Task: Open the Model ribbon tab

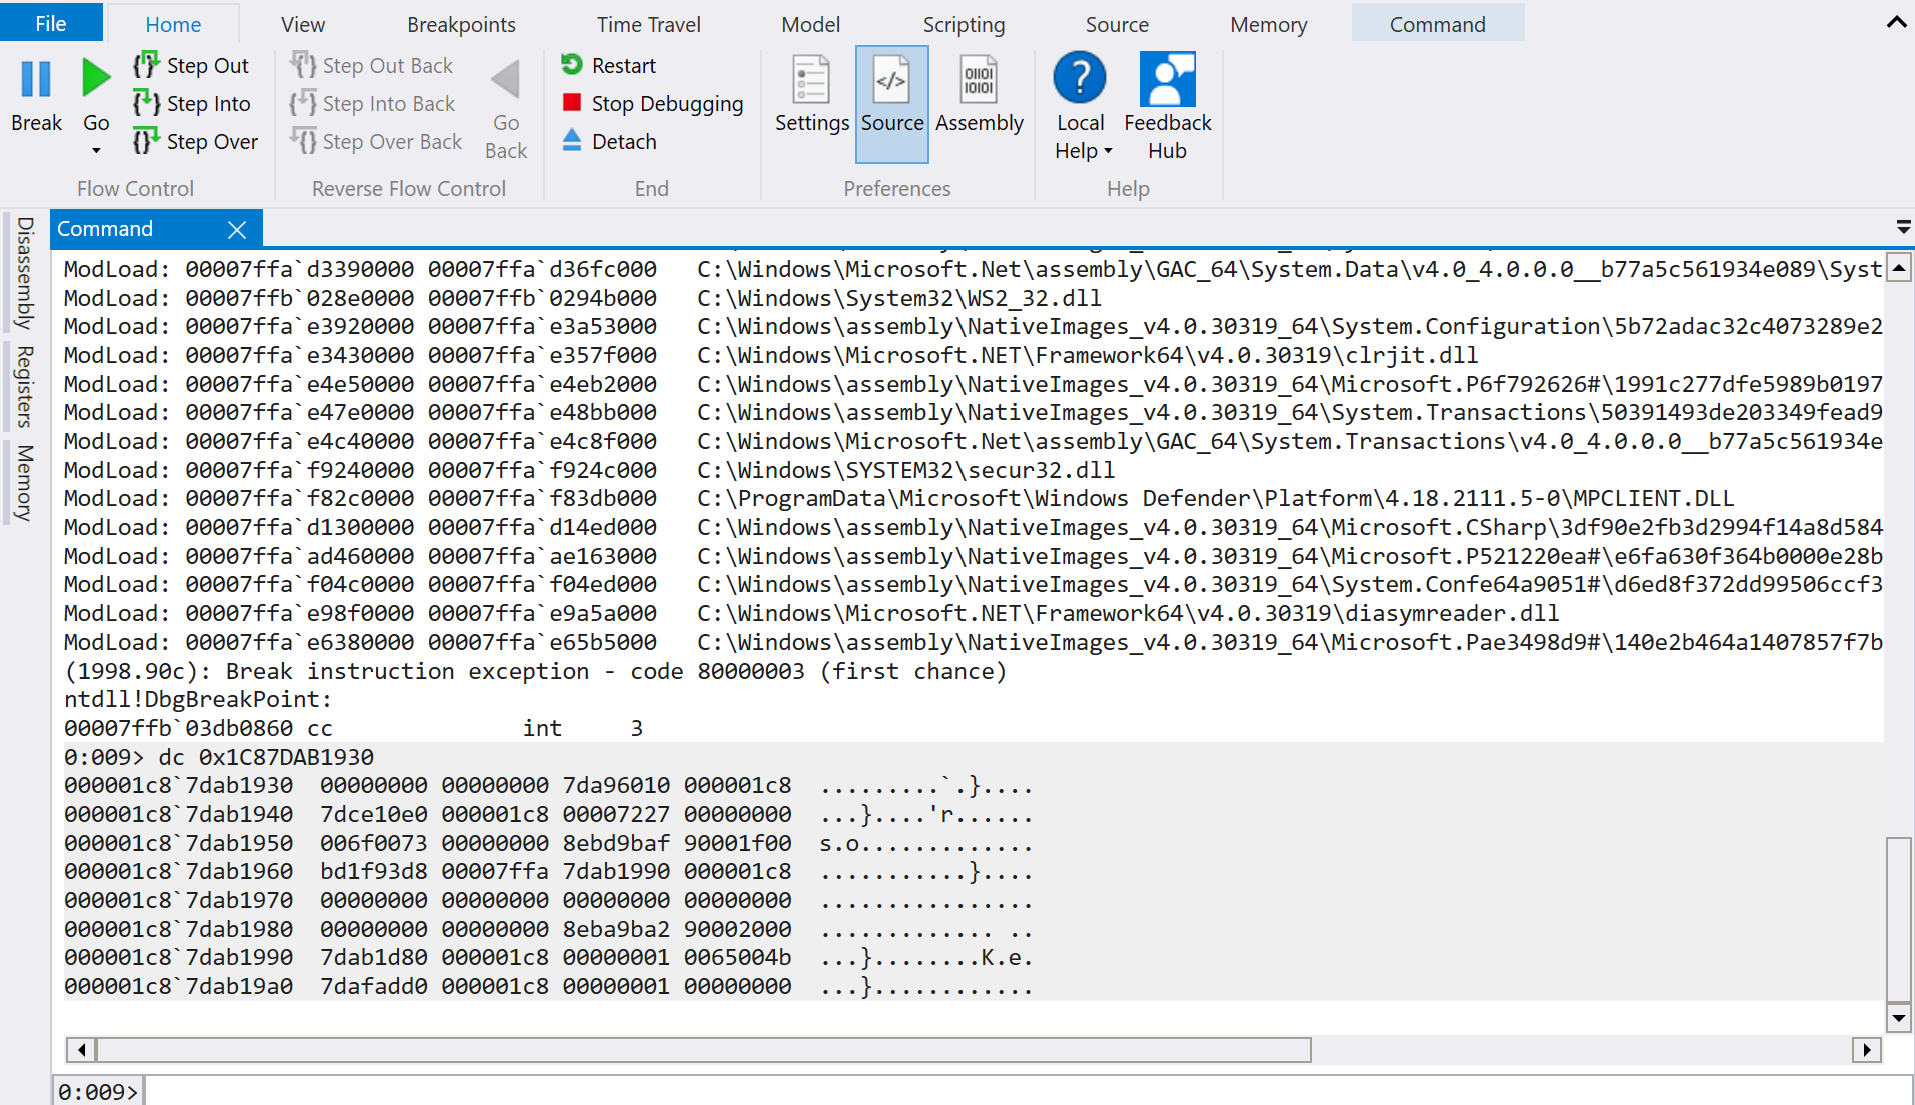Action: coord(810,24)
